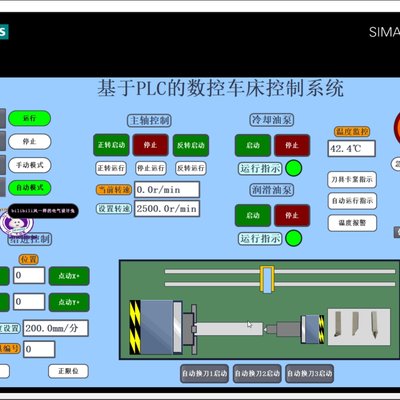Start automatic tool change 3 (自动换刀3启动)
400x400 pixels.
(x=310, y=373)
